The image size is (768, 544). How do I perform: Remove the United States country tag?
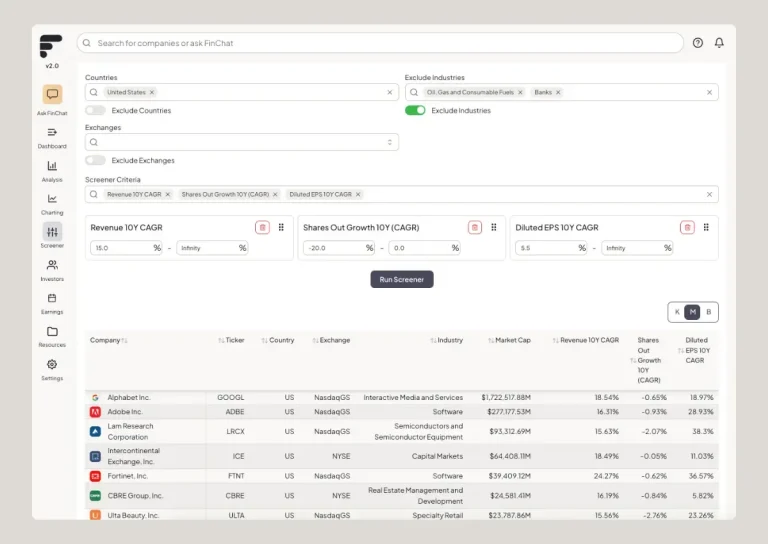(x=152, y=92)
